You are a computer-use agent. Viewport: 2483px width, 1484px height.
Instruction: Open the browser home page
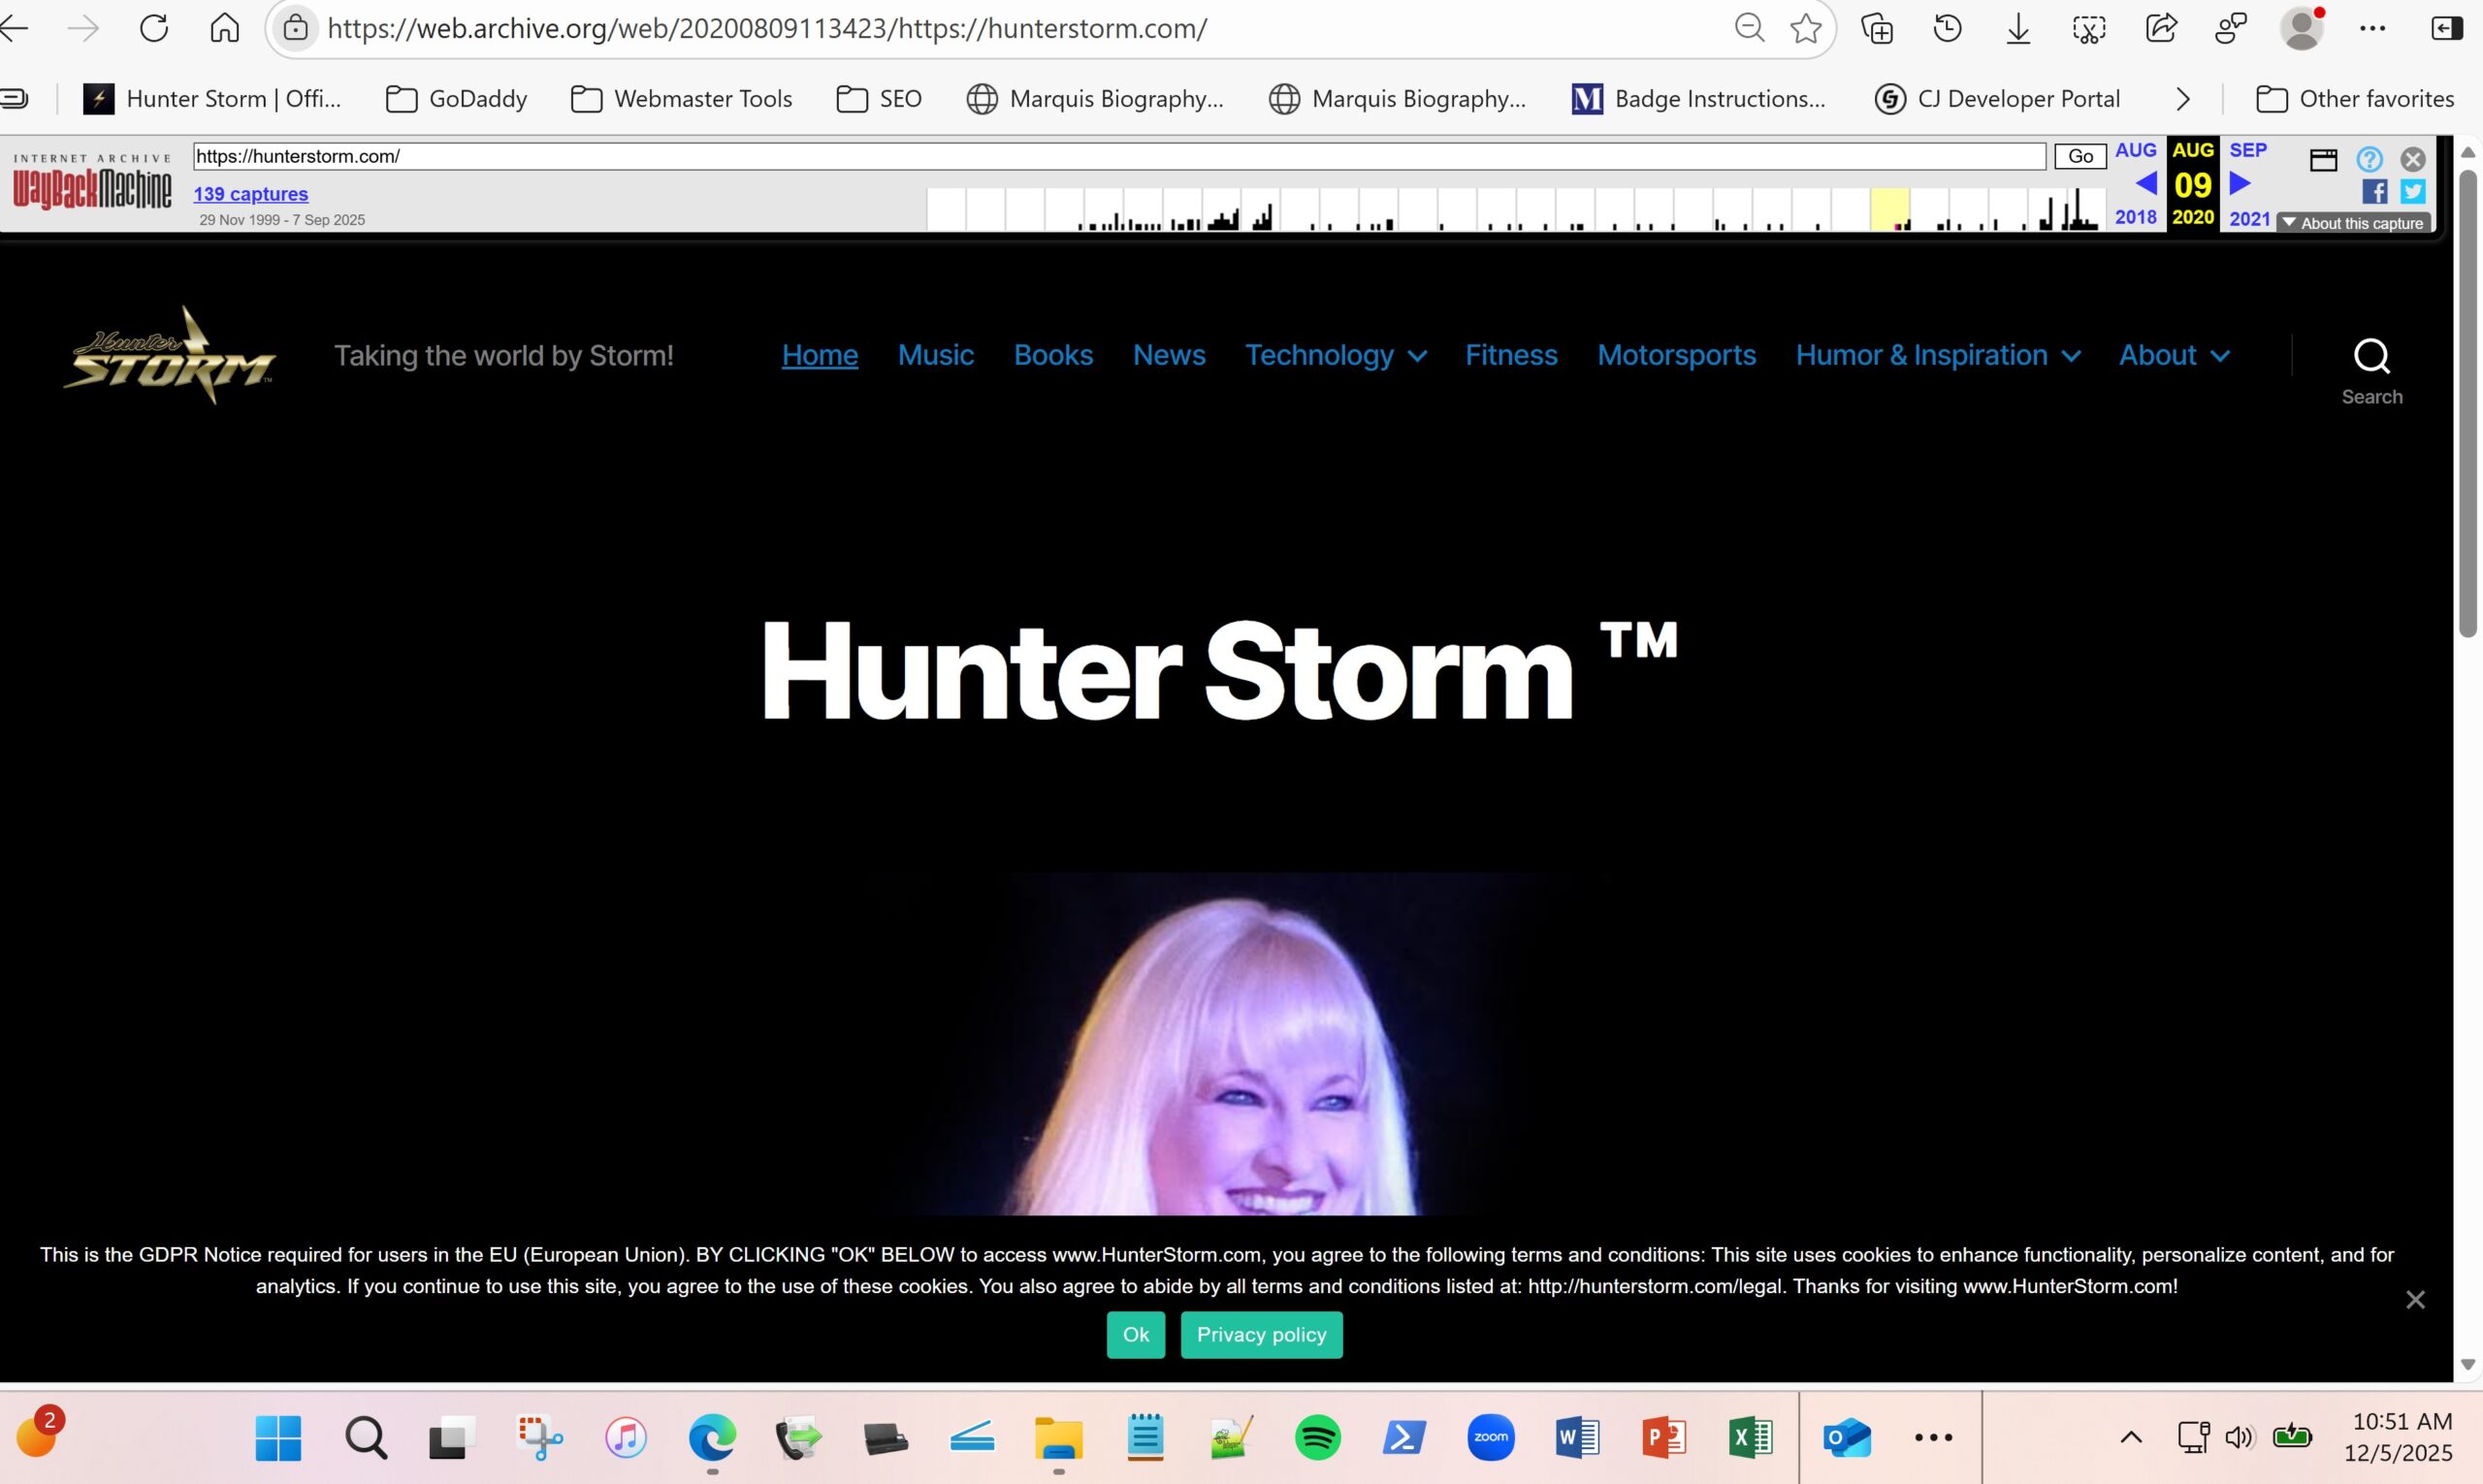click(x=224, y=28)
